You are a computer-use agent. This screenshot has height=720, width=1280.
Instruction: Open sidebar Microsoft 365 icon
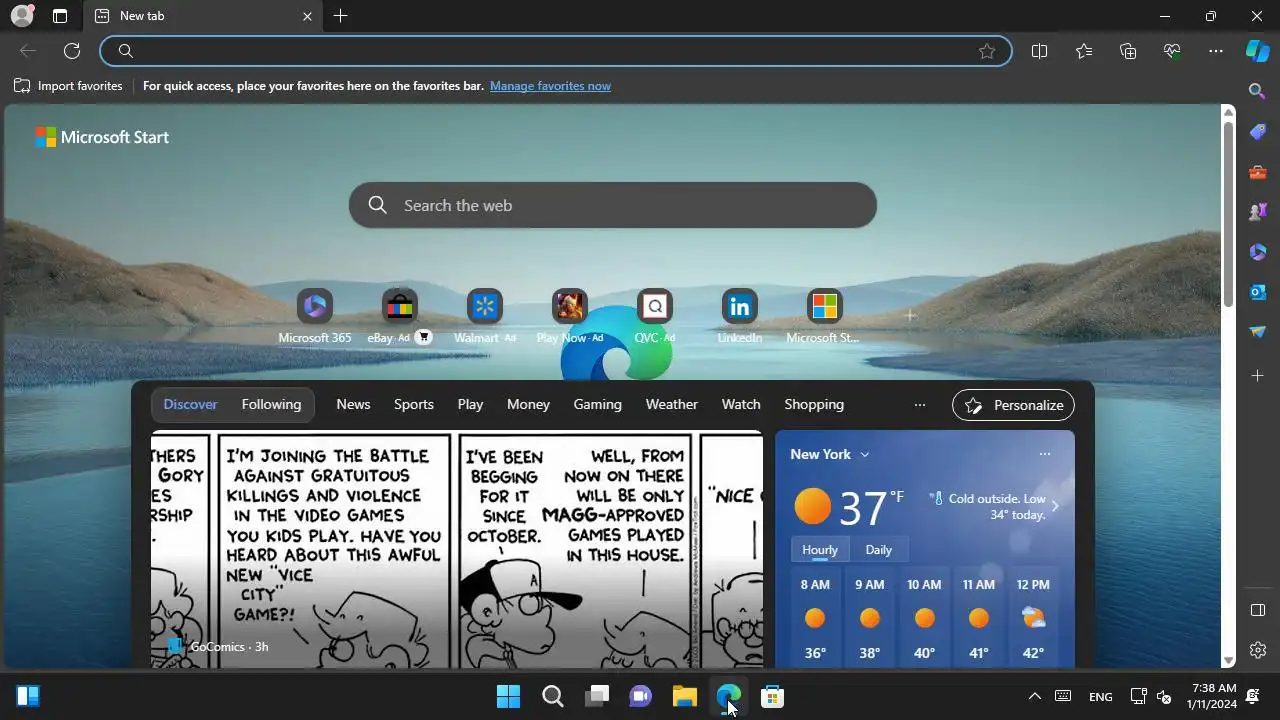tap(1258, 252)
